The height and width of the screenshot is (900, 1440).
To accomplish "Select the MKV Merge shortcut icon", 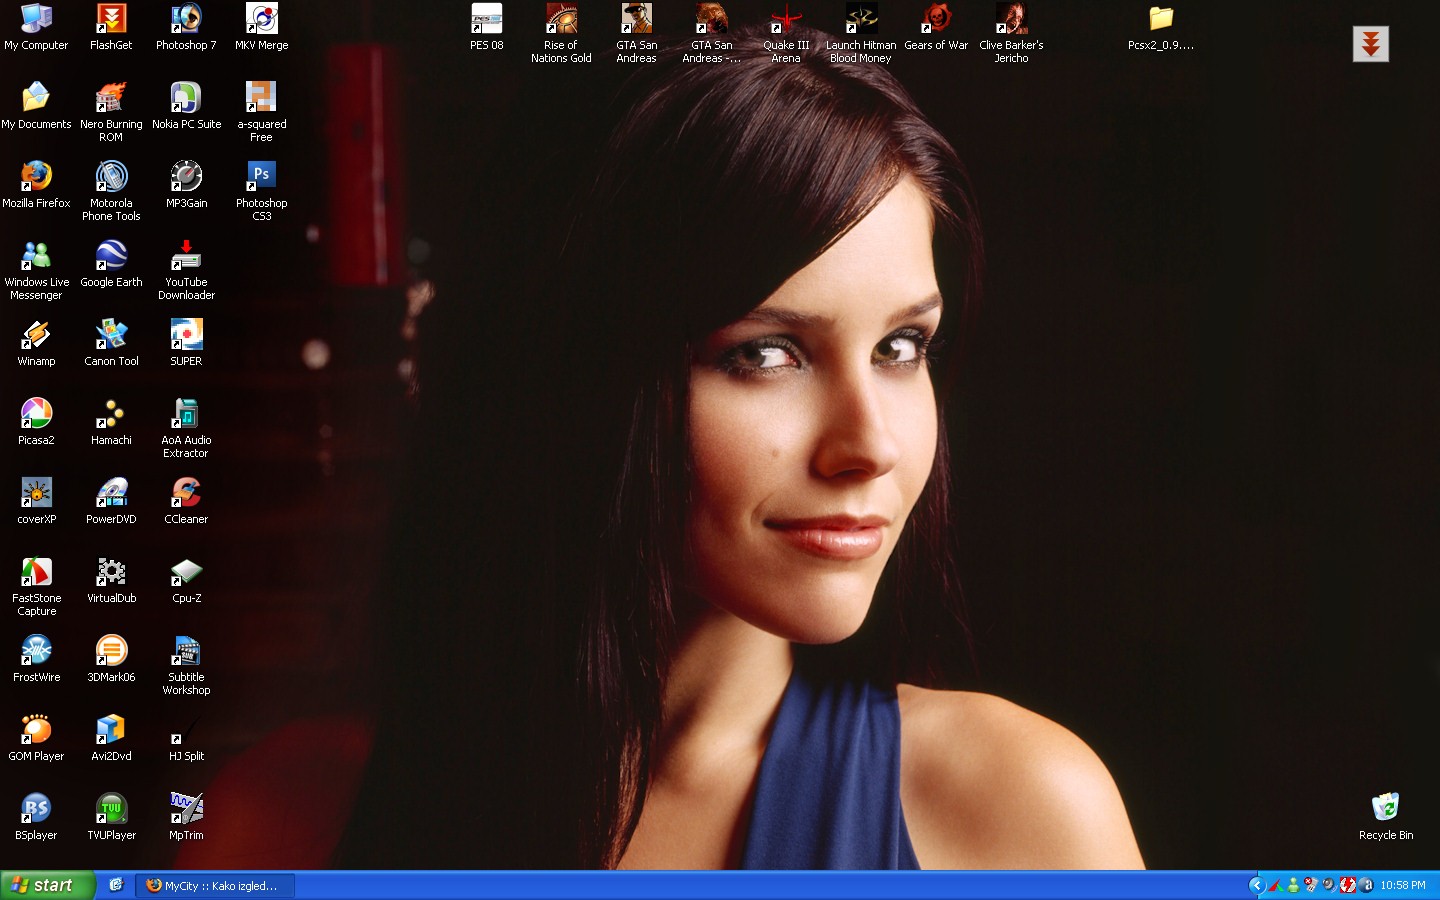I will click(x=261, y=28).
